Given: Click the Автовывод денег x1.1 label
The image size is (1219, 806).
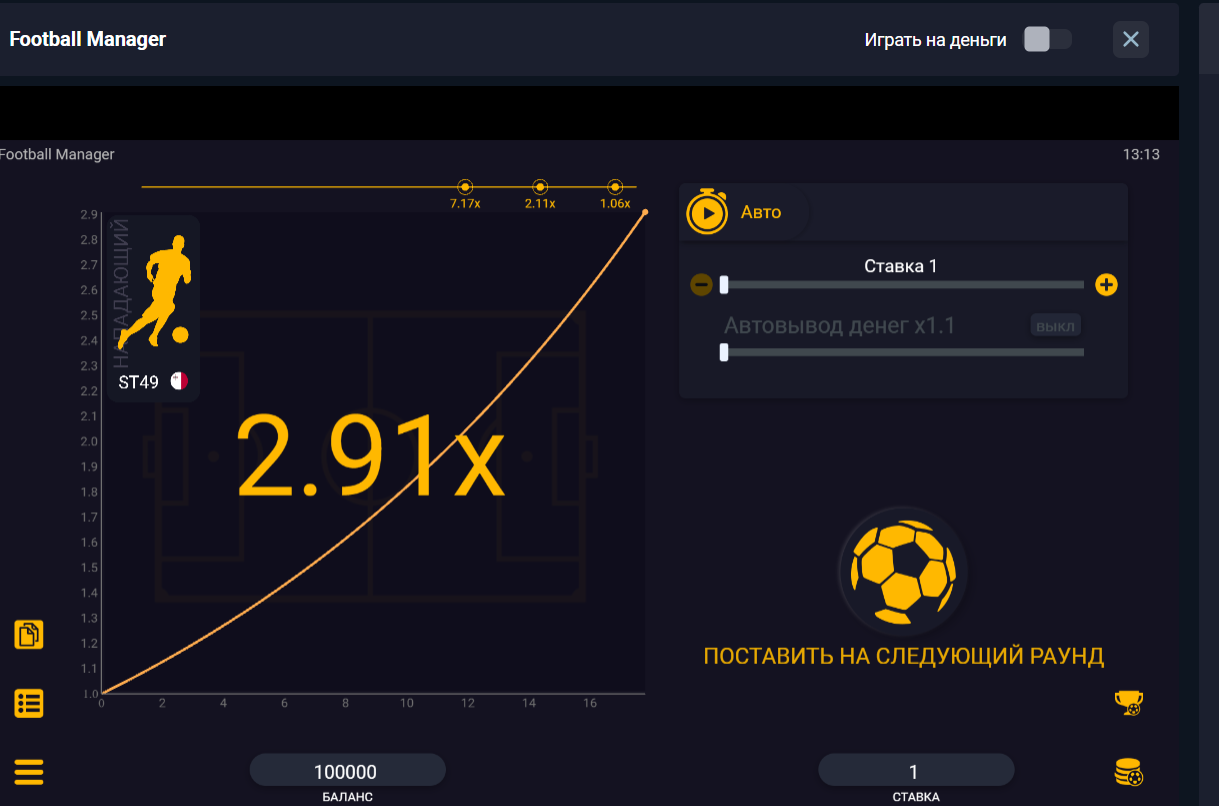Looking at the screenshot, I should [x=840, y=326].
